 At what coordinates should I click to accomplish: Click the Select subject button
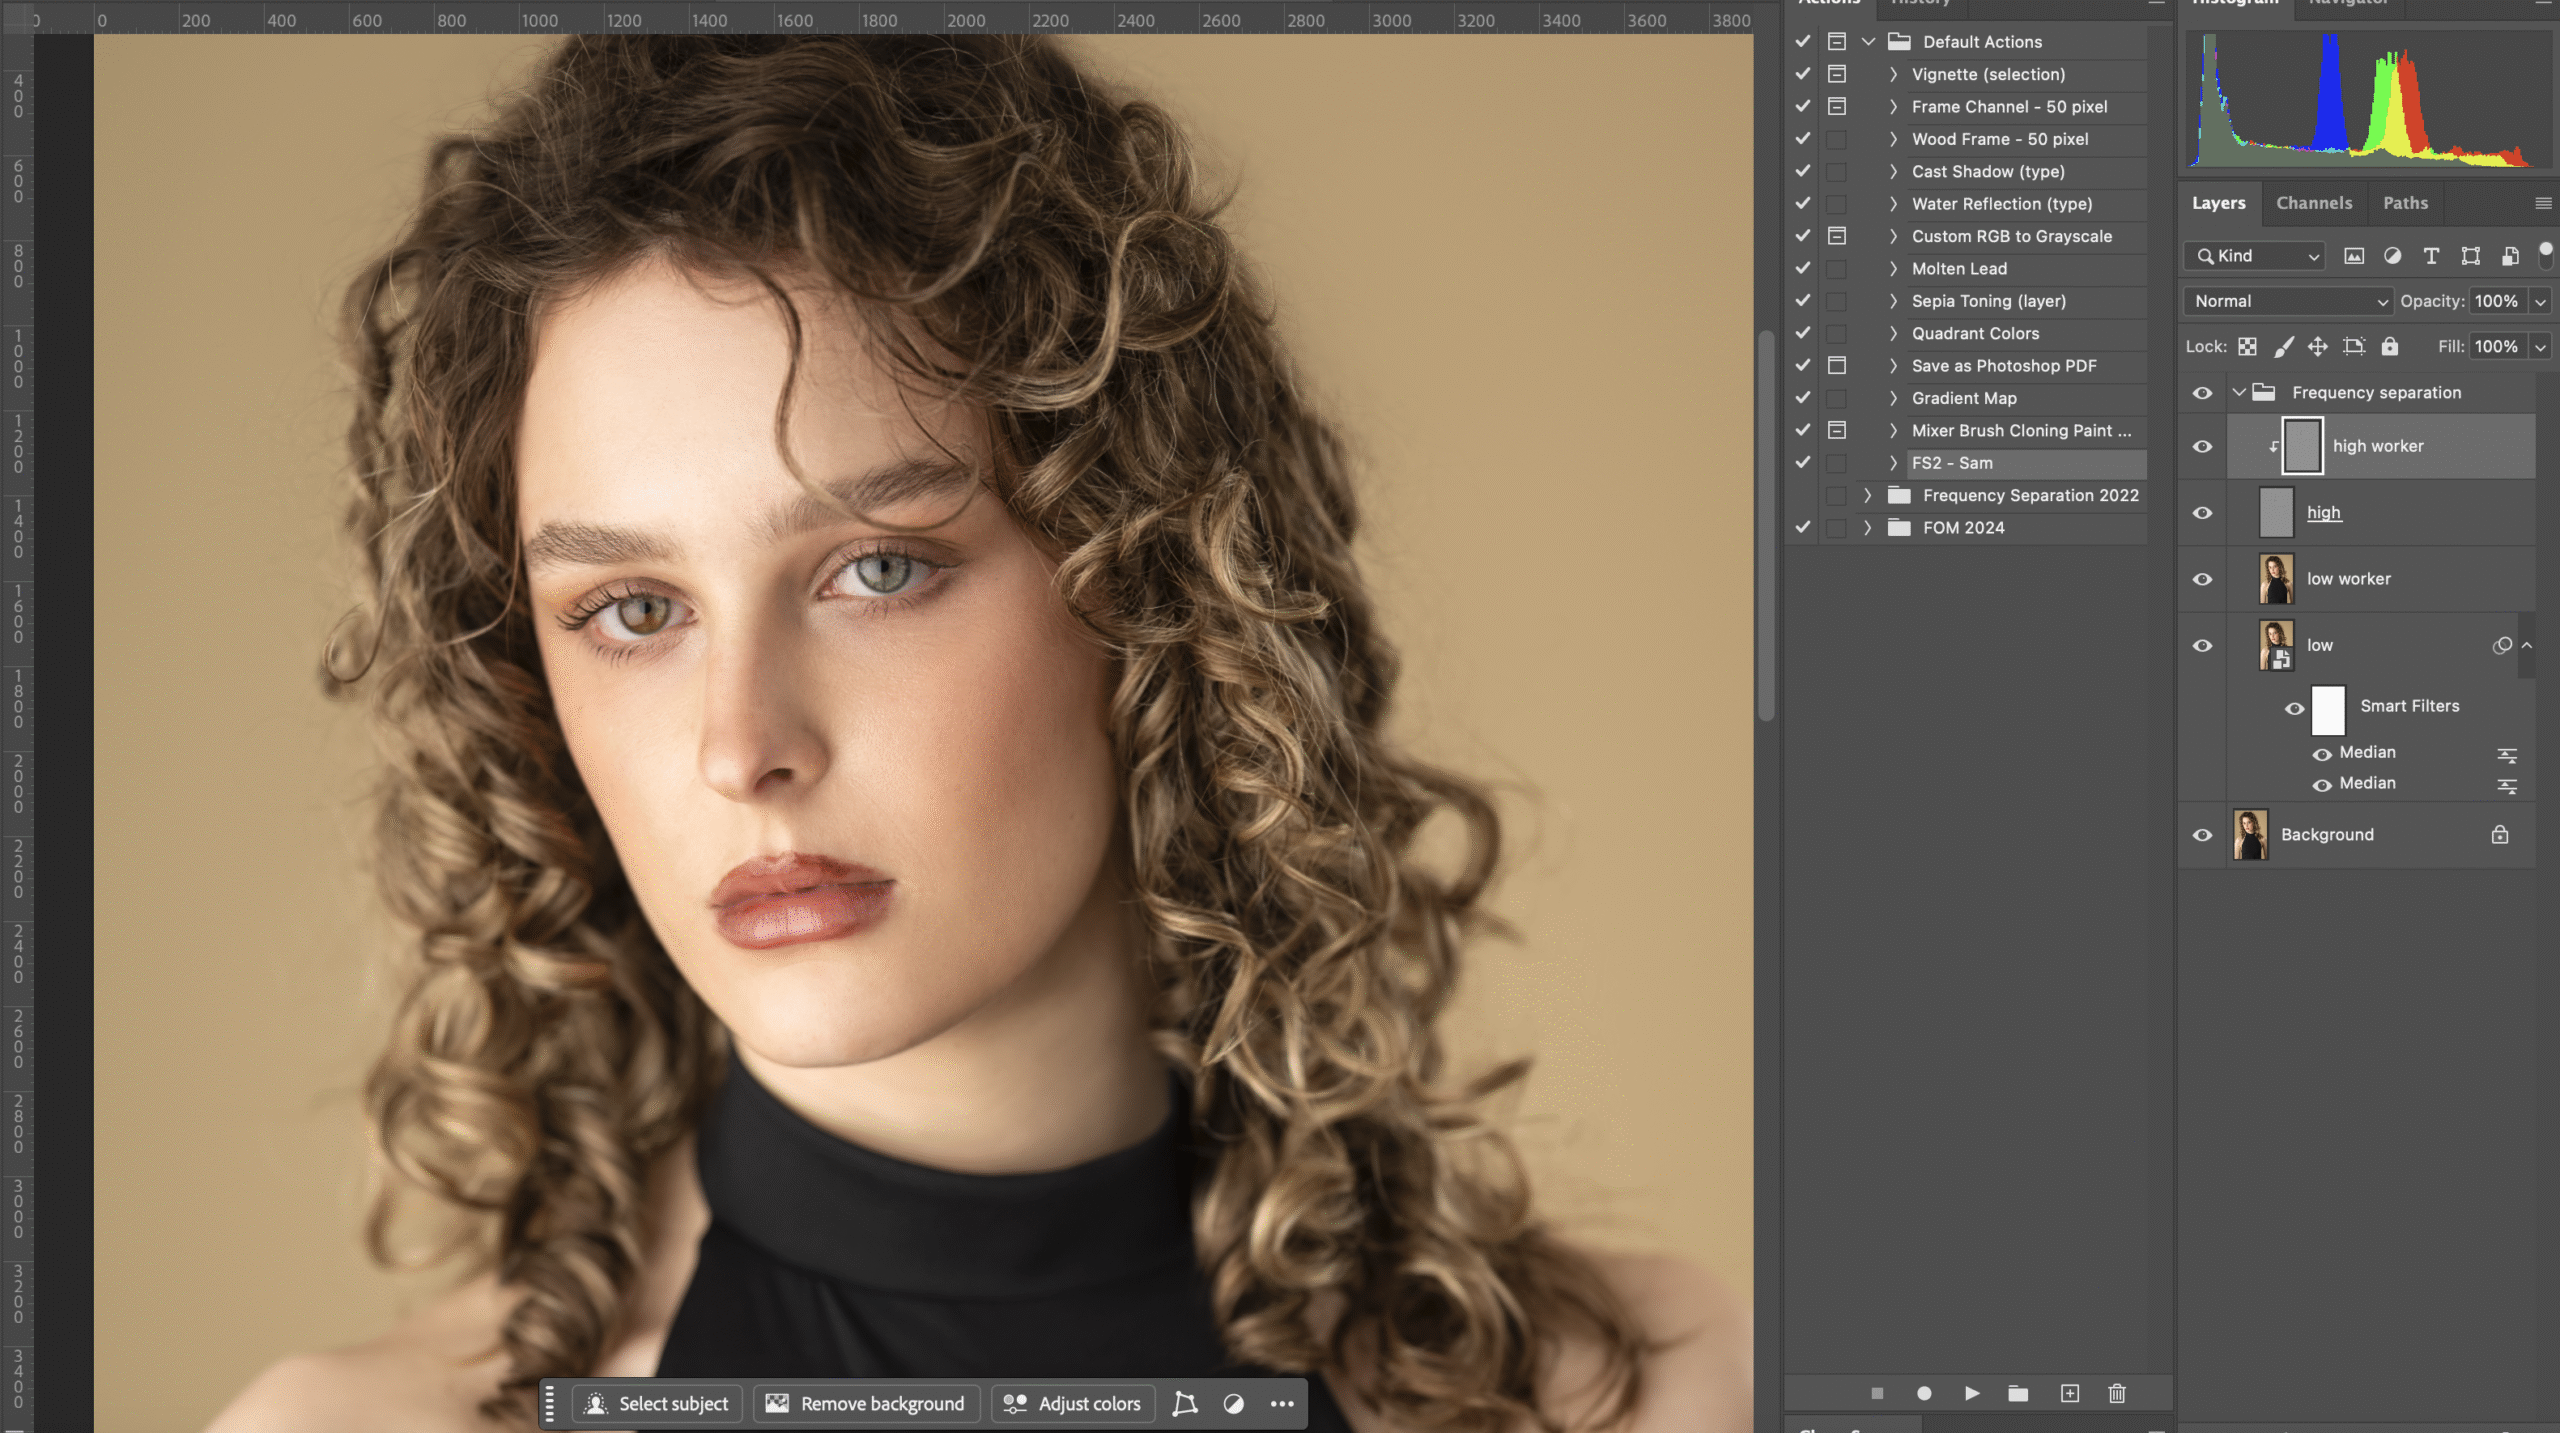(657, 1404)
